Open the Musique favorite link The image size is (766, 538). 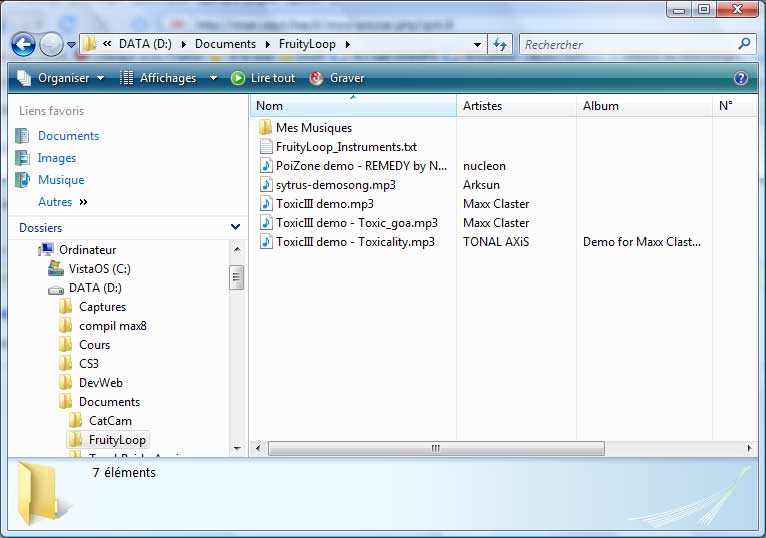(x=61, y=180)
